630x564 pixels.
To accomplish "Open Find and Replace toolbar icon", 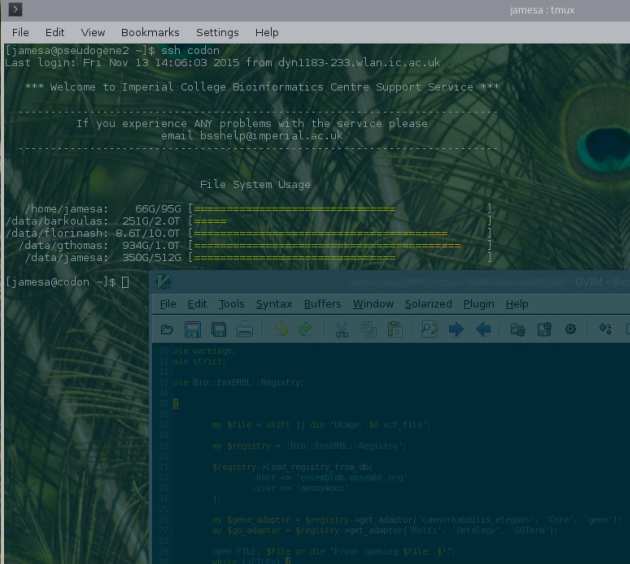I will [429, 329].
